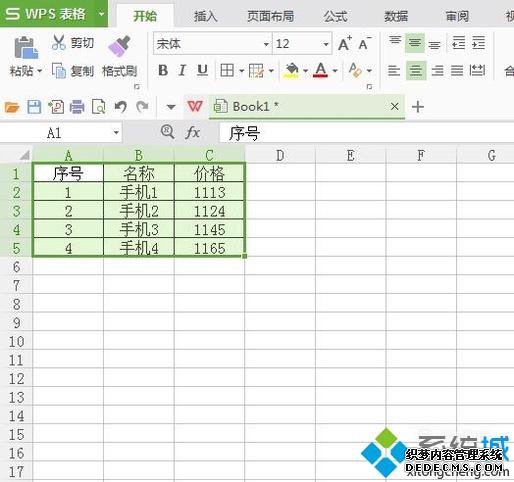
Task: Click the Increase font size icon
Action: (x=345, y=43)
